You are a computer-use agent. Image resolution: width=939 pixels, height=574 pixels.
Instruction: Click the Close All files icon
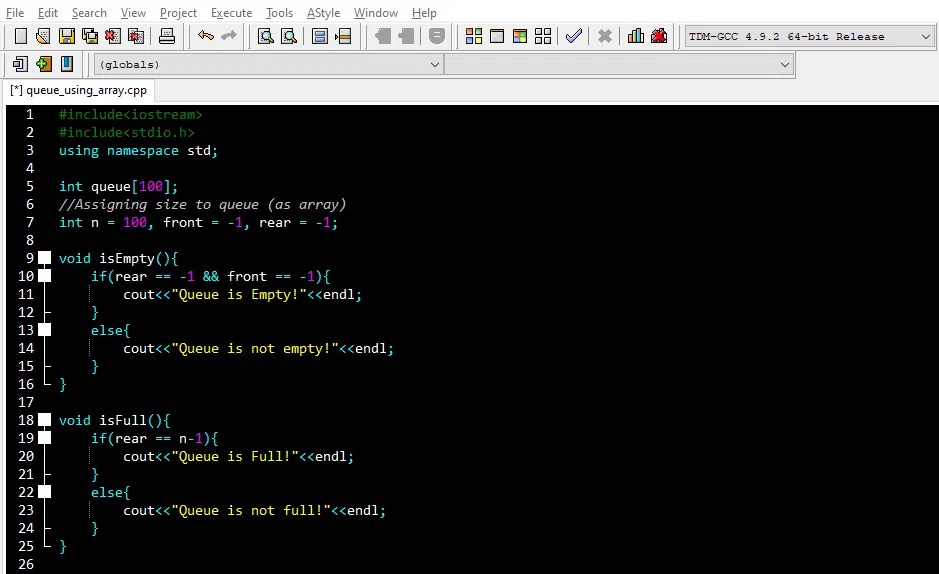tap(136, 37)
